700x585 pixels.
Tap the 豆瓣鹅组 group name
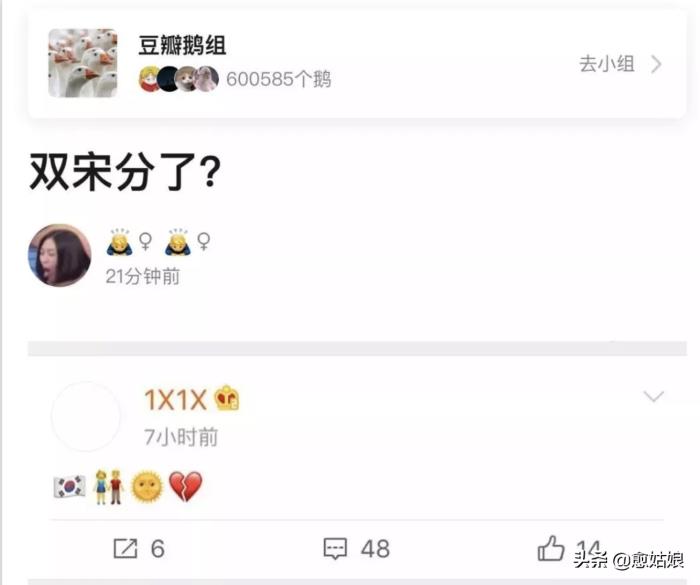(x=182, y=46)
